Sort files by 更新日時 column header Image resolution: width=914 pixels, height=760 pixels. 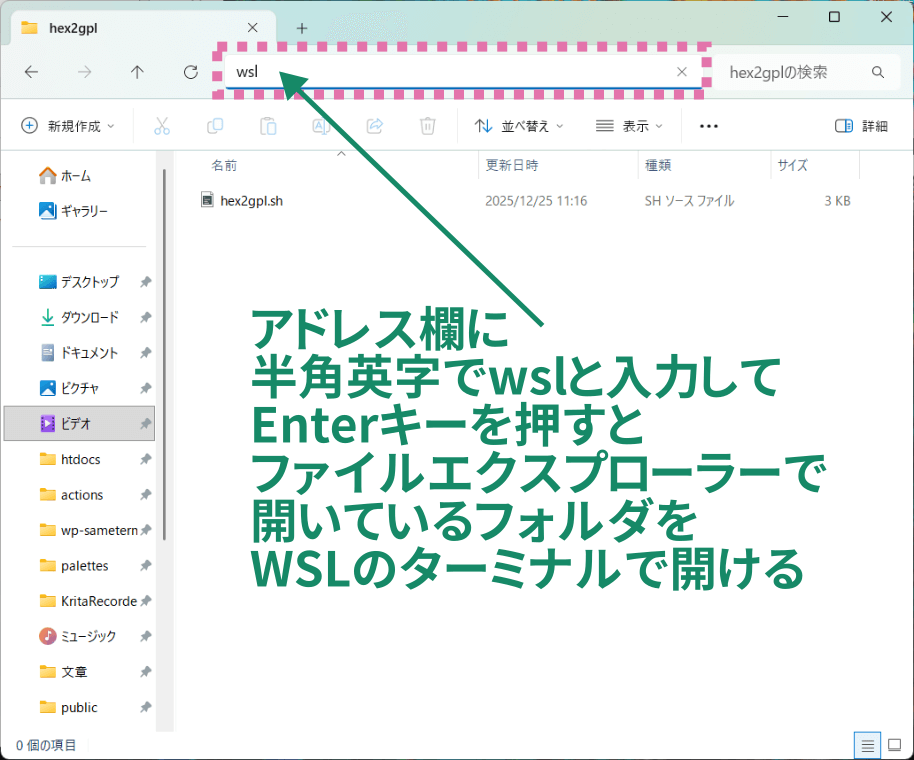512,165
